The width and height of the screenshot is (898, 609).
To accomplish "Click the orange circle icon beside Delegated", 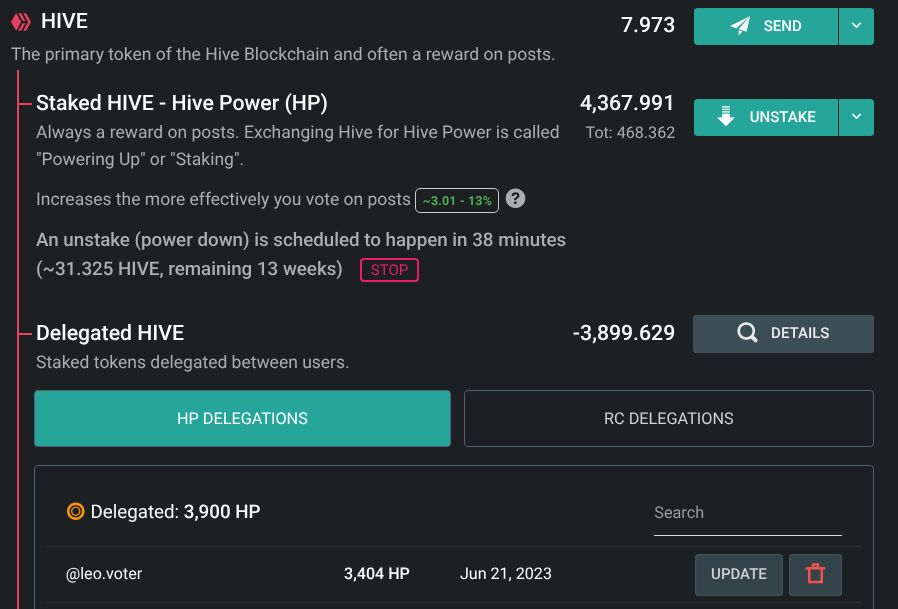I will (76, 511).
